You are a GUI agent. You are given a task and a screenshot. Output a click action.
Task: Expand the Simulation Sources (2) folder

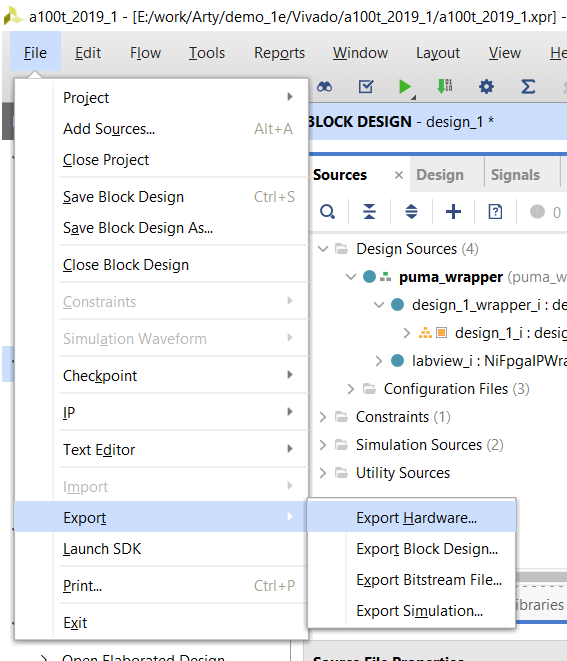click(323, 445)
